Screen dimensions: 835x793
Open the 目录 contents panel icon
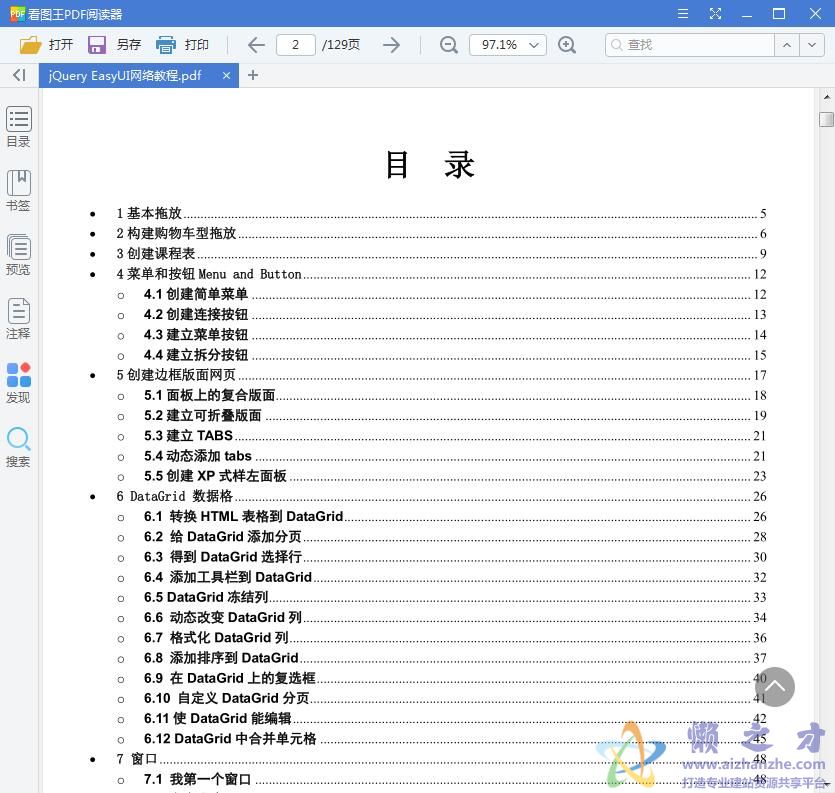18,125
